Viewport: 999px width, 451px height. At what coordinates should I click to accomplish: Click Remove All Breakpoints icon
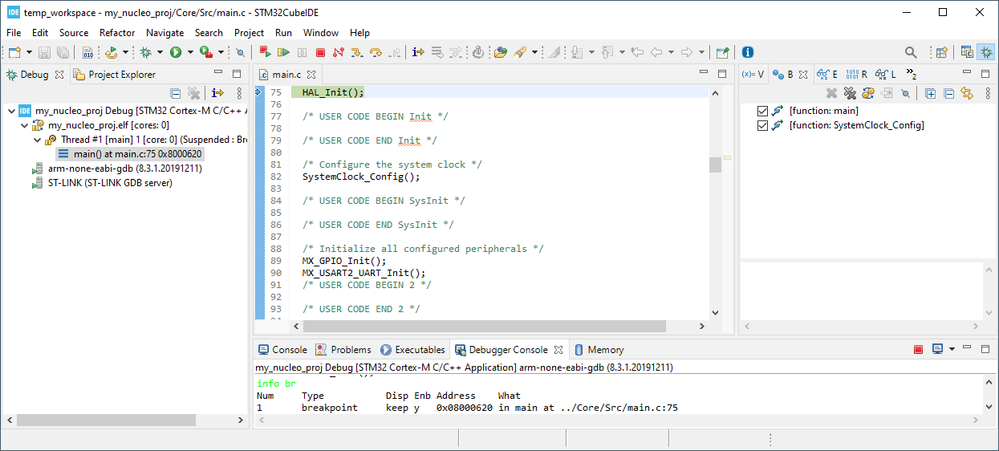tap(849, 94)
